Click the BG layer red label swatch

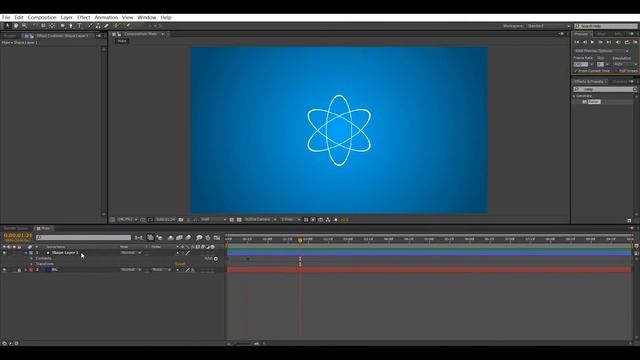tap(31, 270)
